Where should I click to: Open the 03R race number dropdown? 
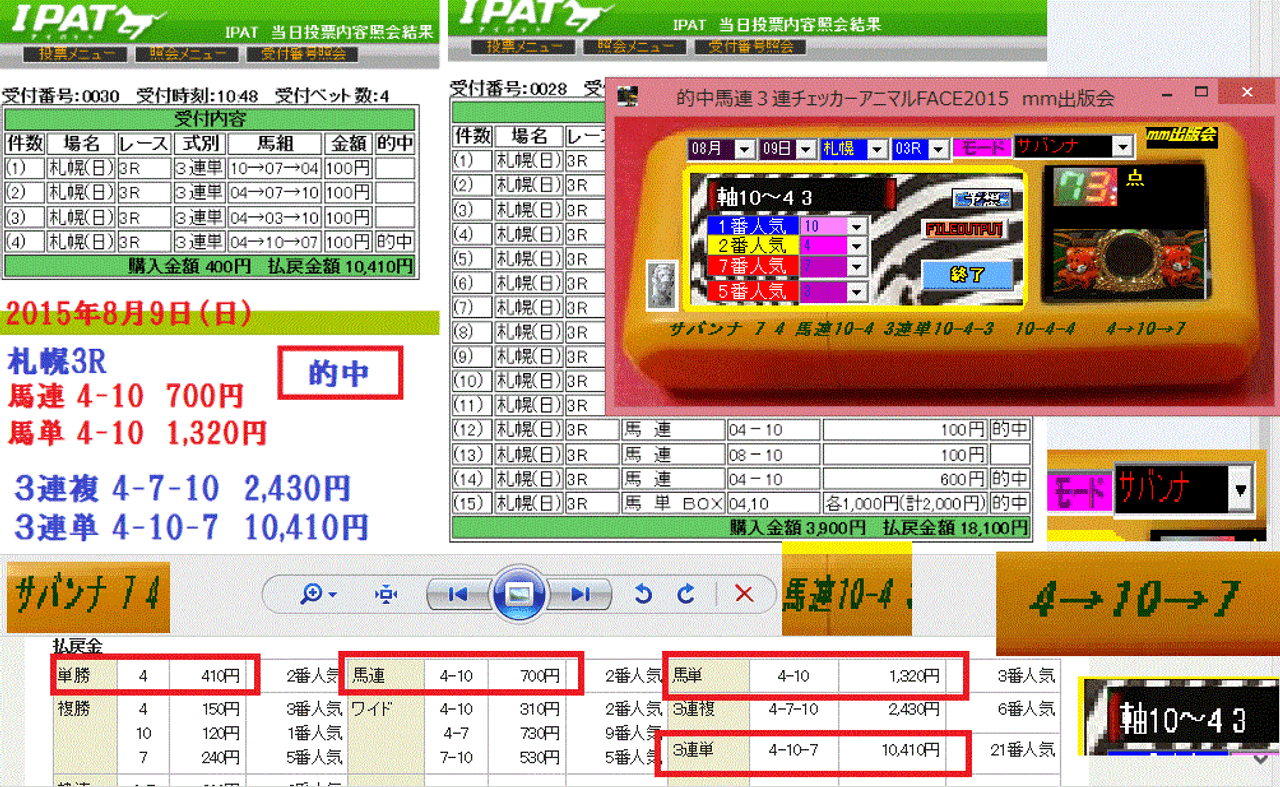click(938, 149)
